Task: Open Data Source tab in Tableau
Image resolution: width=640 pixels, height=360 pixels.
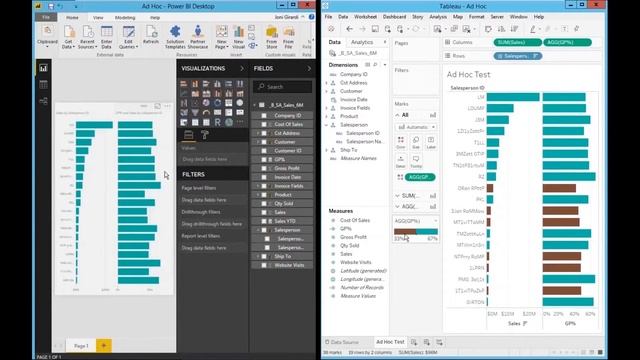Action: [342, 342]
